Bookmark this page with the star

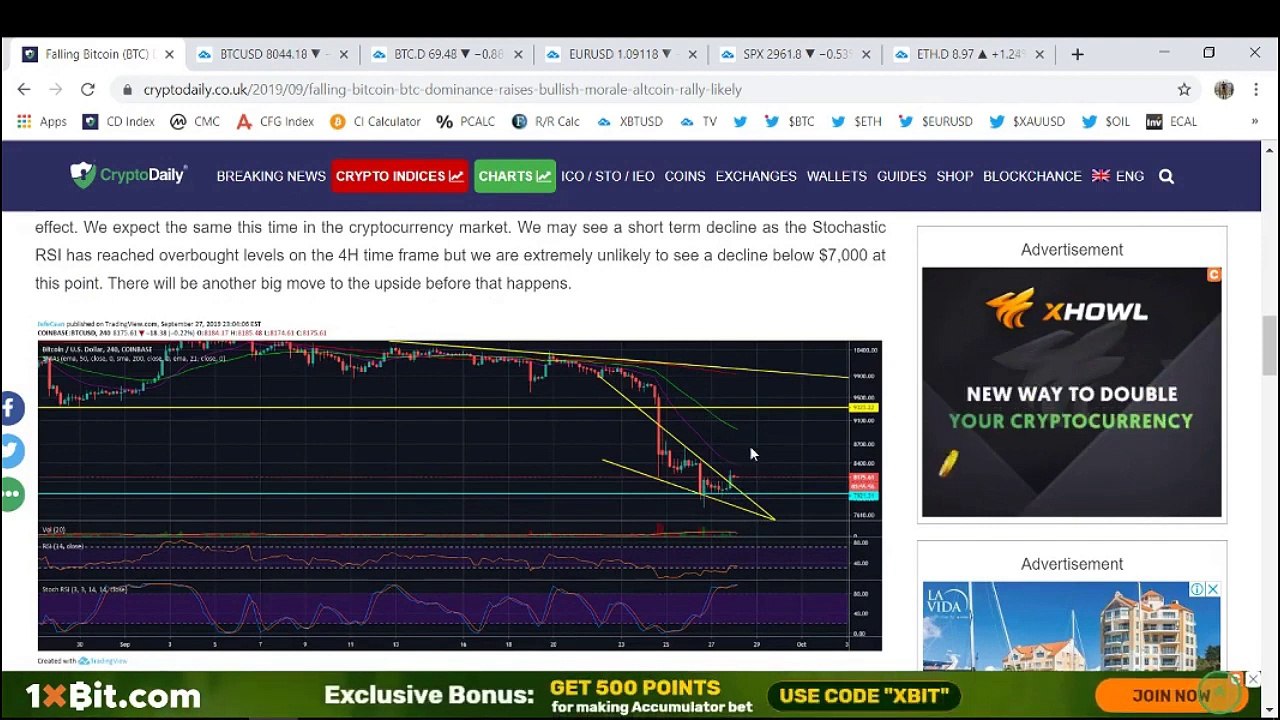[1184, 90]
